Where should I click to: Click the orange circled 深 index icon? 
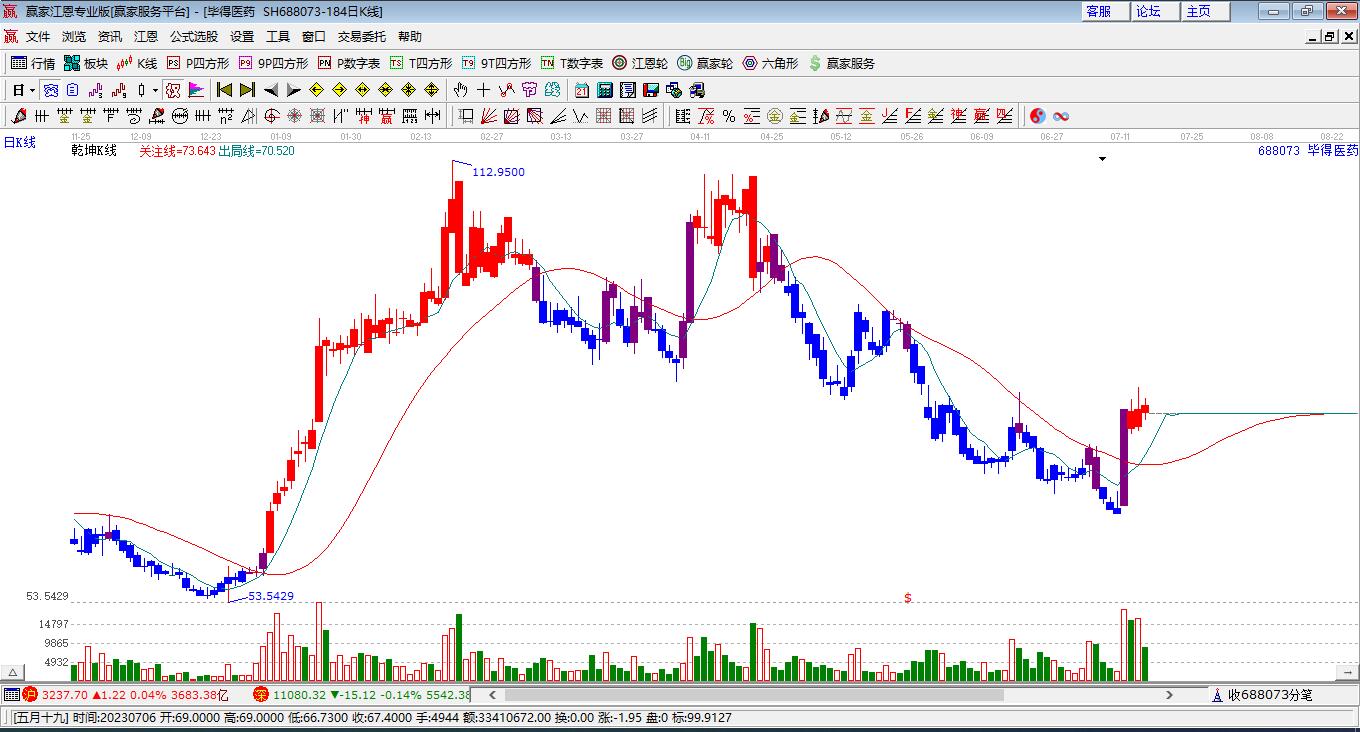(x=261, y=694)
